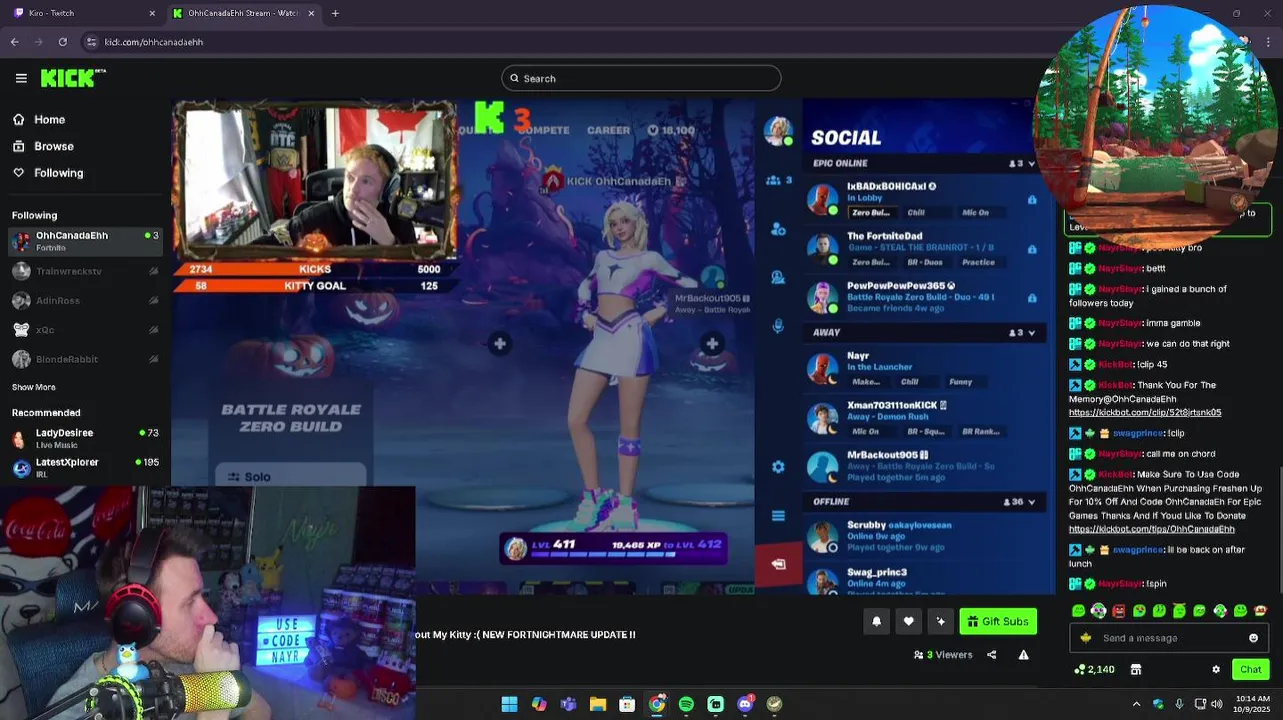Switch to the OhhCanadaEhh Stream browser tab
Screen dimensions: 1283x720
(243, 13)
